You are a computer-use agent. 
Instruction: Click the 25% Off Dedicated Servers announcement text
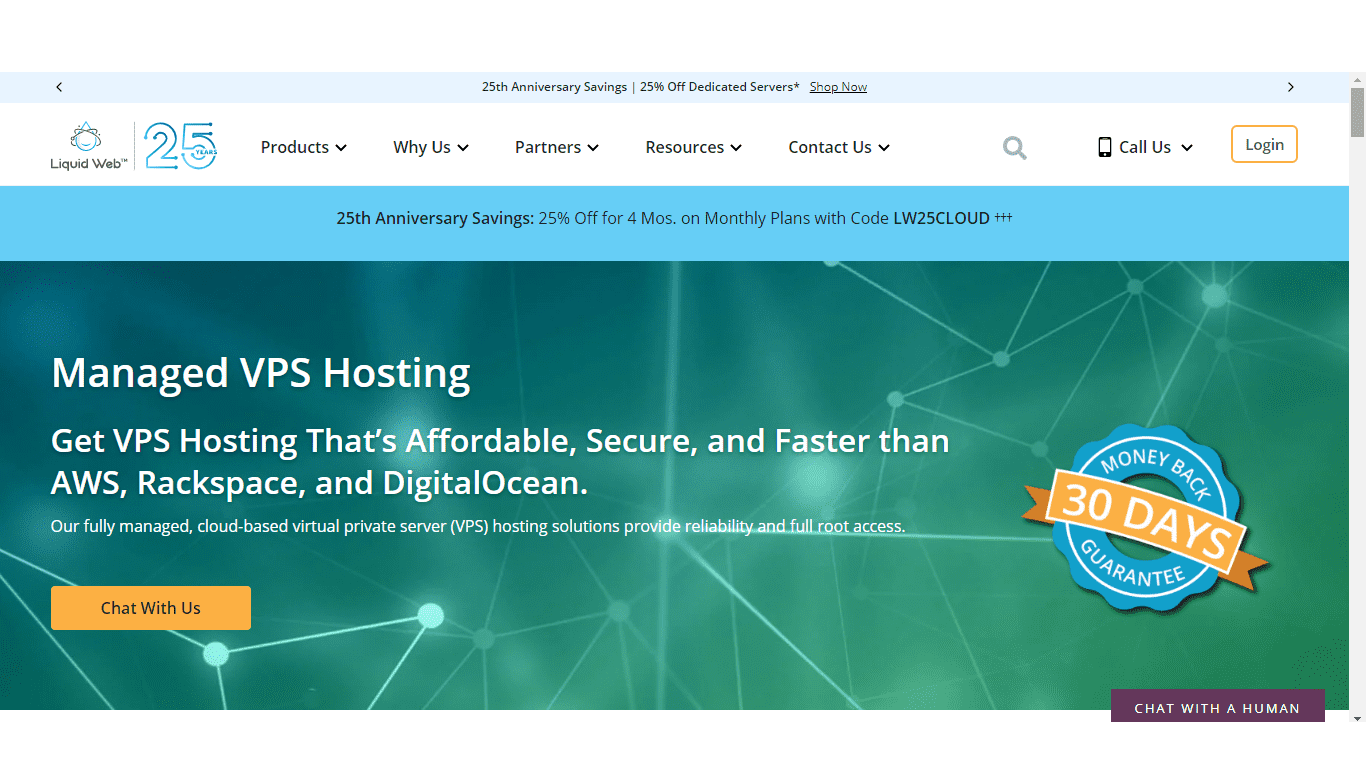pyautogui.click(x=720, y=87)
